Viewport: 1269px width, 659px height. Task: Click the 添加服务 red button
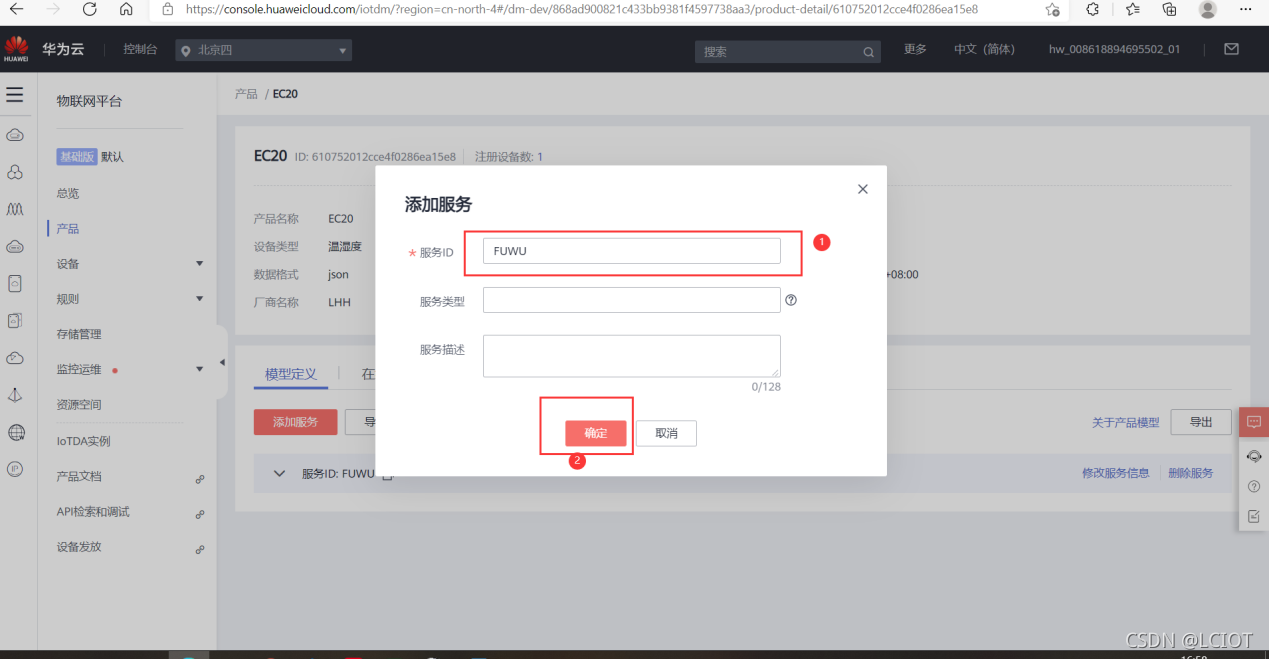click(295, 422)
